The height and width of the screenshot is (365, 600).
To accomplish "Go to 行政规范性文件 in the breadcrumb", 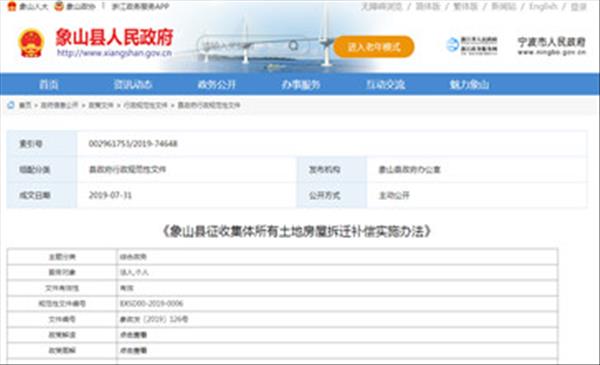I will [x=145, y=105].
